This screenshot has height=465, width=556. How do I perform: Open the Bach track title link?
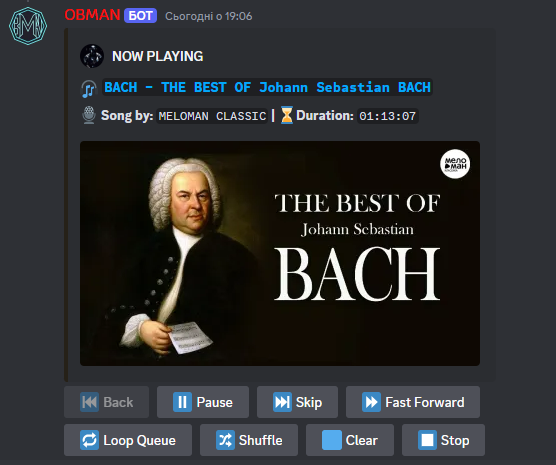267,87
